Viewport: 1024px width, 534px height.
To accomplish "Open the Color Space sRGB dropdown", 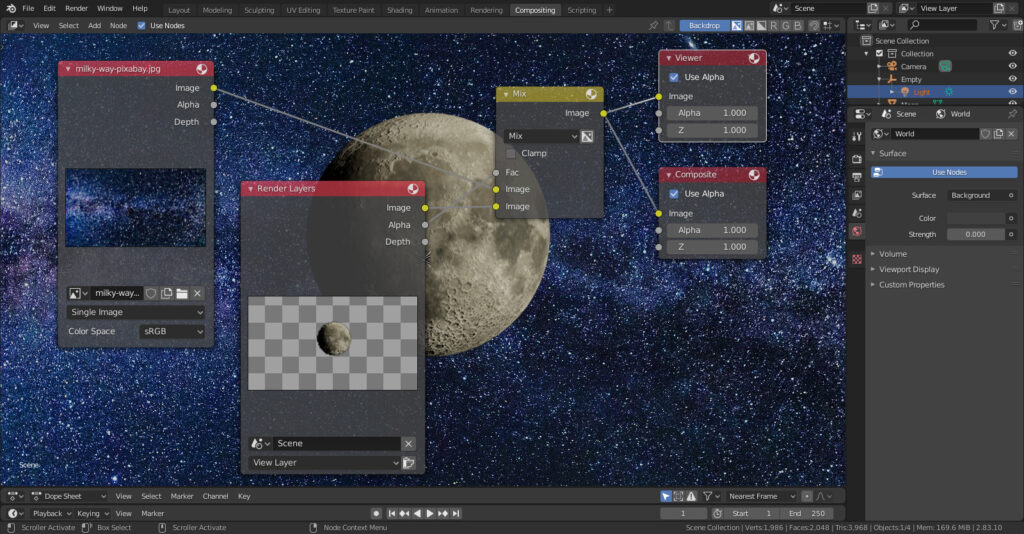I will pos(172,332).
